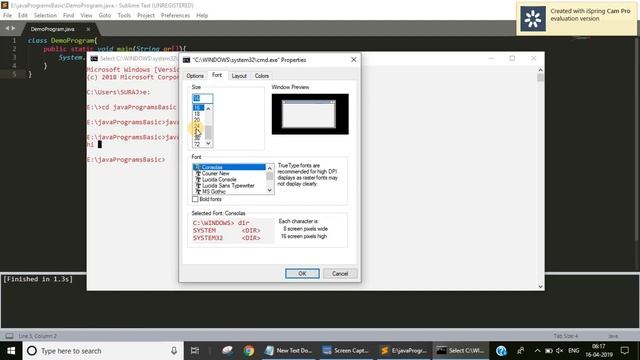Open the File menu in Sublime Text
640x360 pixels.
click(7, 15)
